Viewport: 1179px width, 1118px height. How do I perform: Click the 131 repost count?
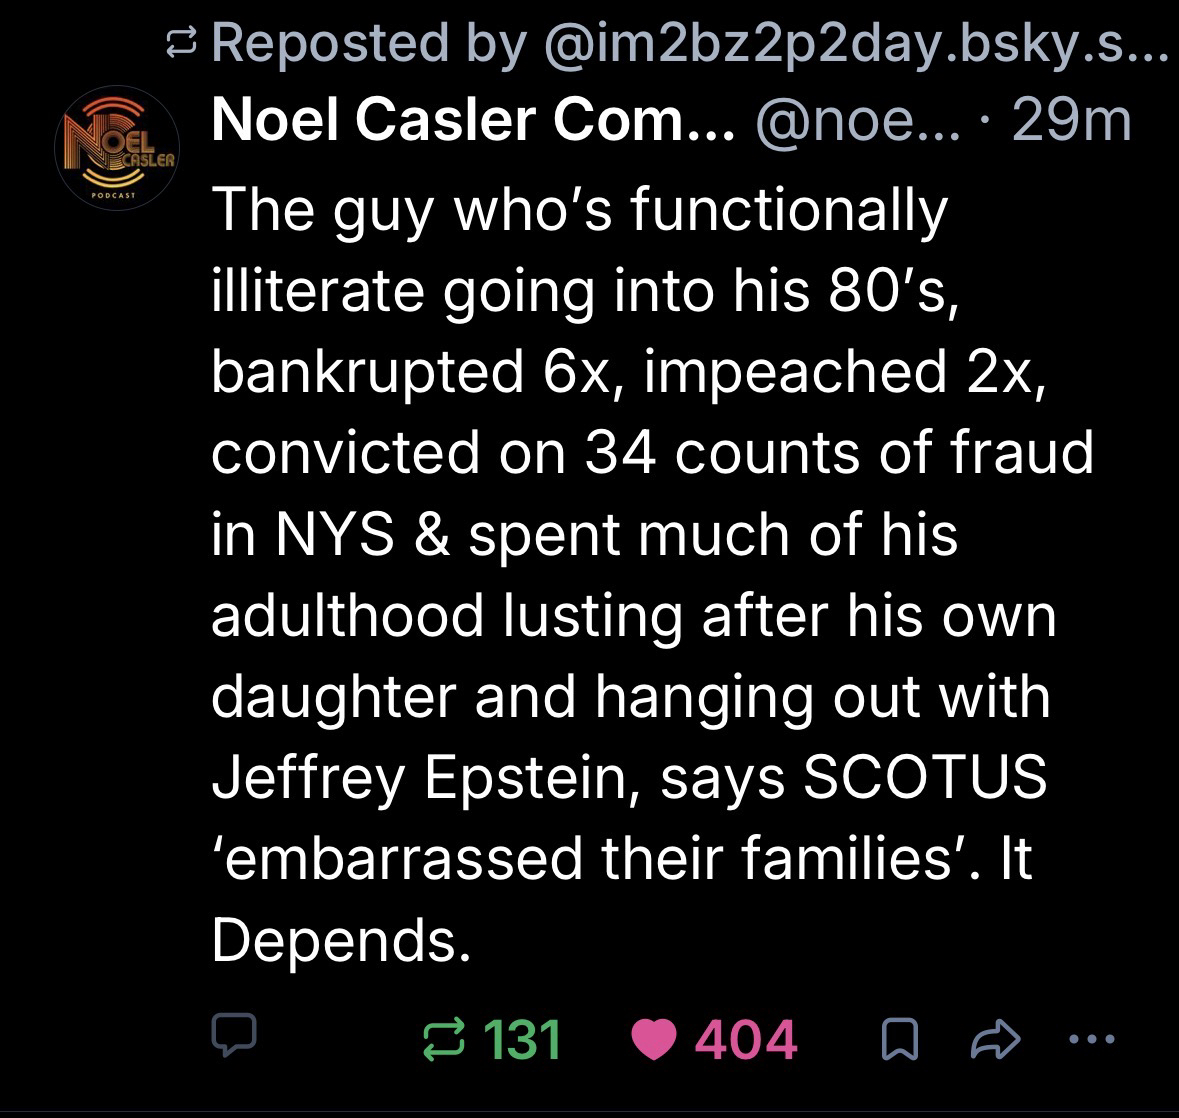[x=520, y=1038]
